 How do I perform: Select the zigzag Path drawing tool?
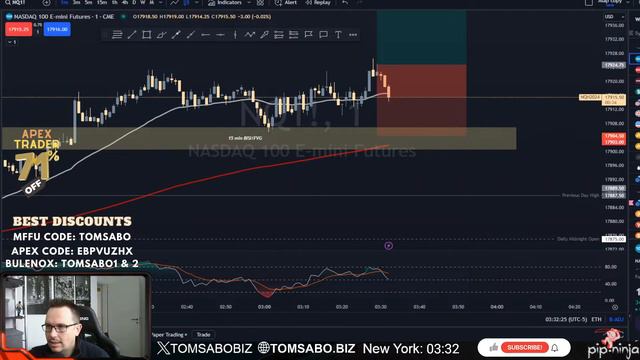click(249, 35)
